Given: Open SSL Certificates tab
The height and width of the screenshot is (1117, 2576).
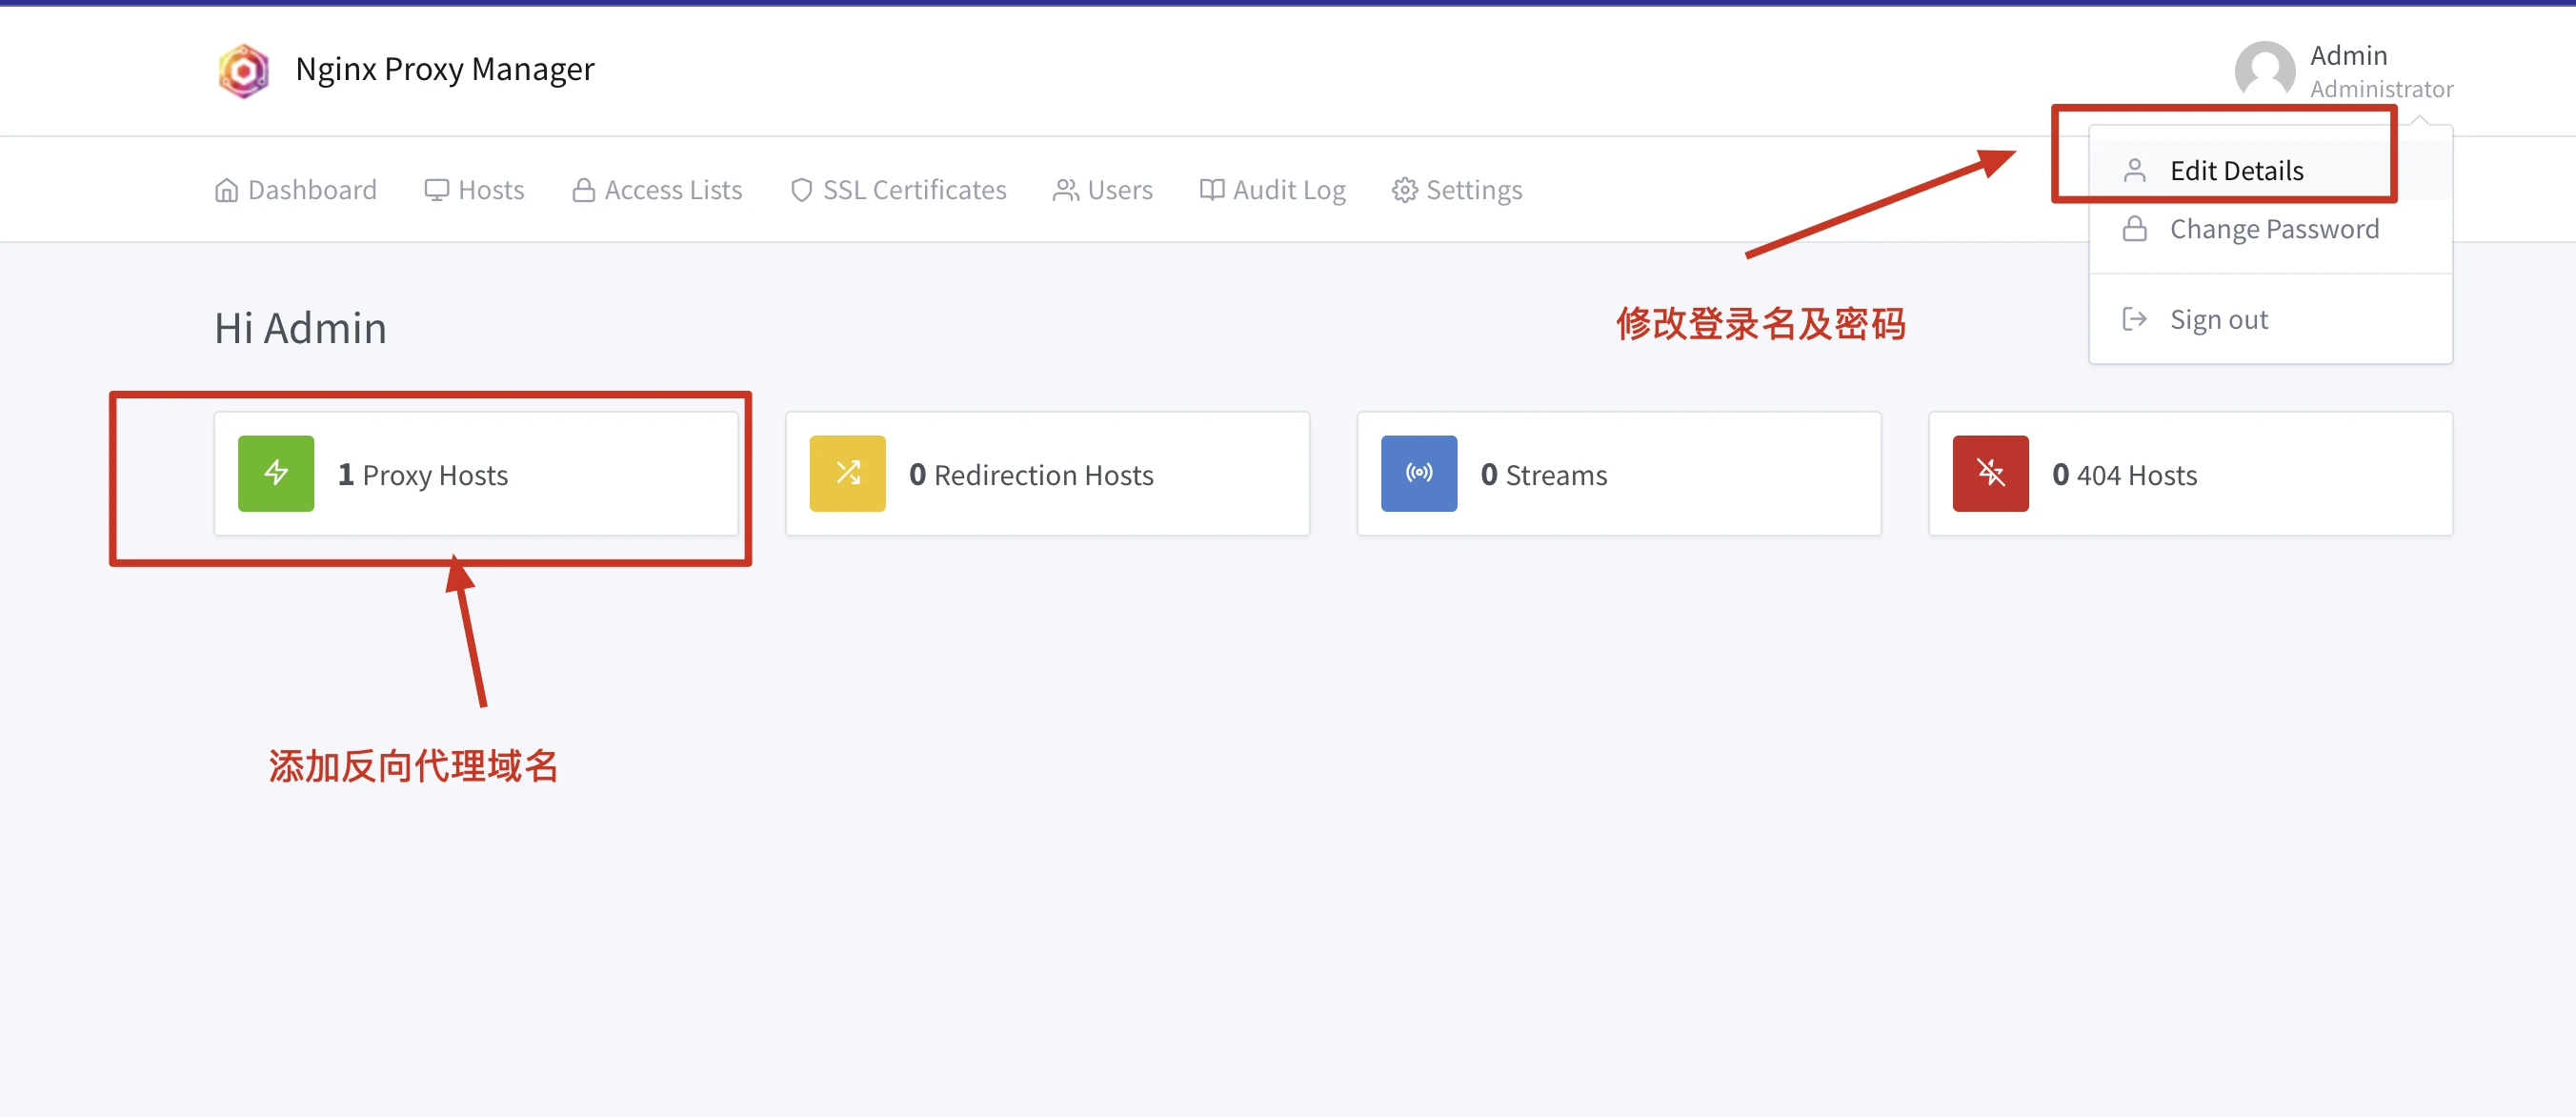Looking at the screenshot, I should 897,190.
